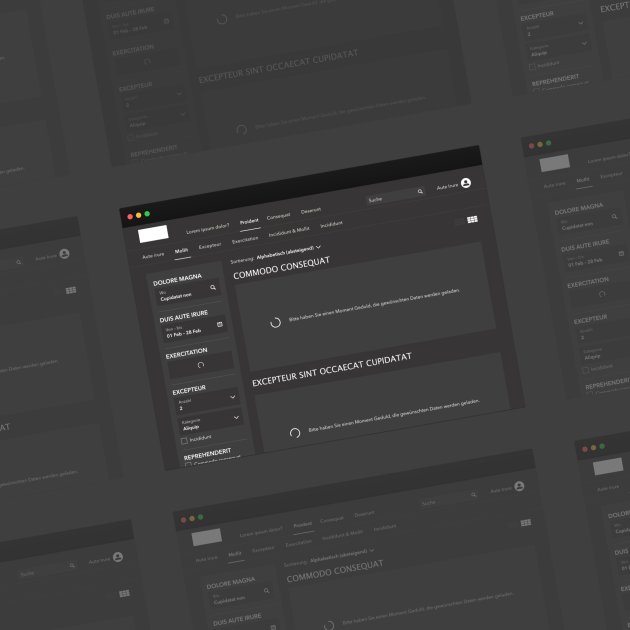Image resolution: width=630 pixels, height=630 pixels.
Task: Click the magnifier in the front window's Suche bar
Action: pyautogui.click(x=420, y=191)
